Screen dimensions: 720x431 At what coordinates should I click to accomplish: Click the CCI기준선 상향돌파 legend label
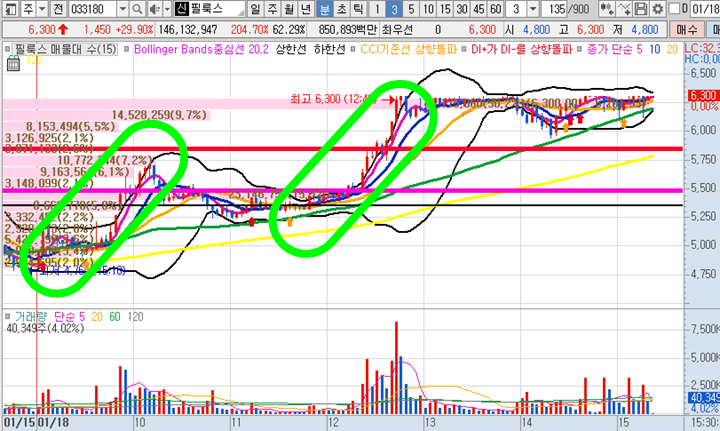coord(408,49)
